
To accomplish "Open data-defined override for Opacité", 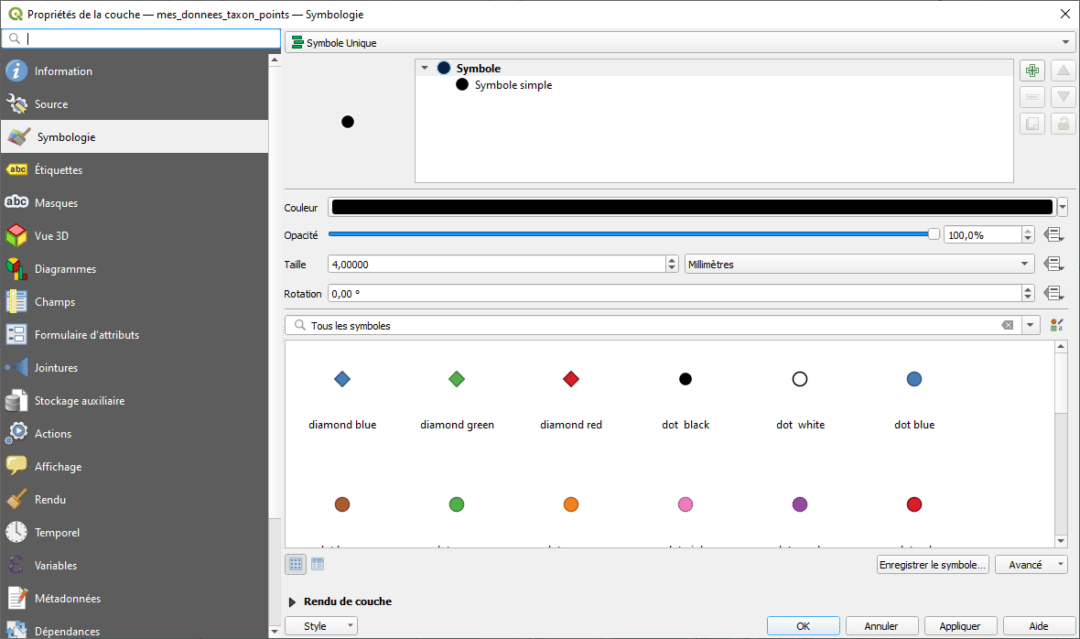I will (1055, 234).
